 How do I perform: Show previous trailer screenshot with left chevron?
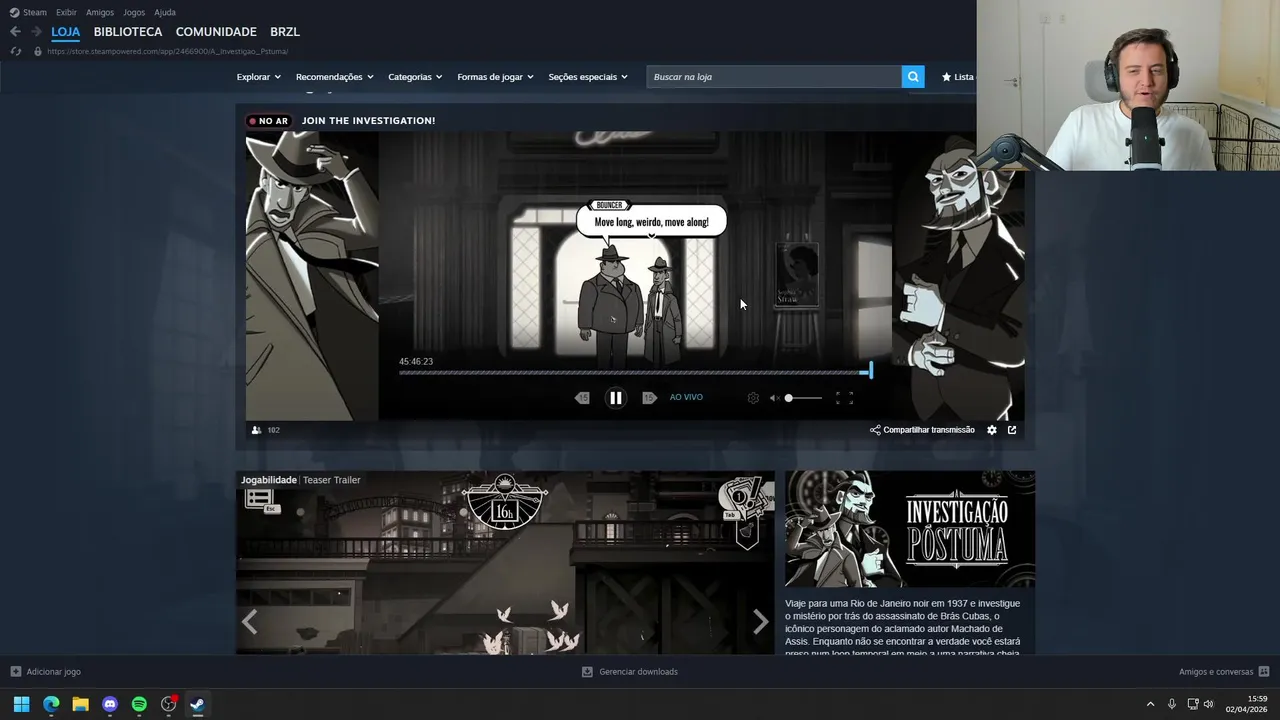click(249, 622)
